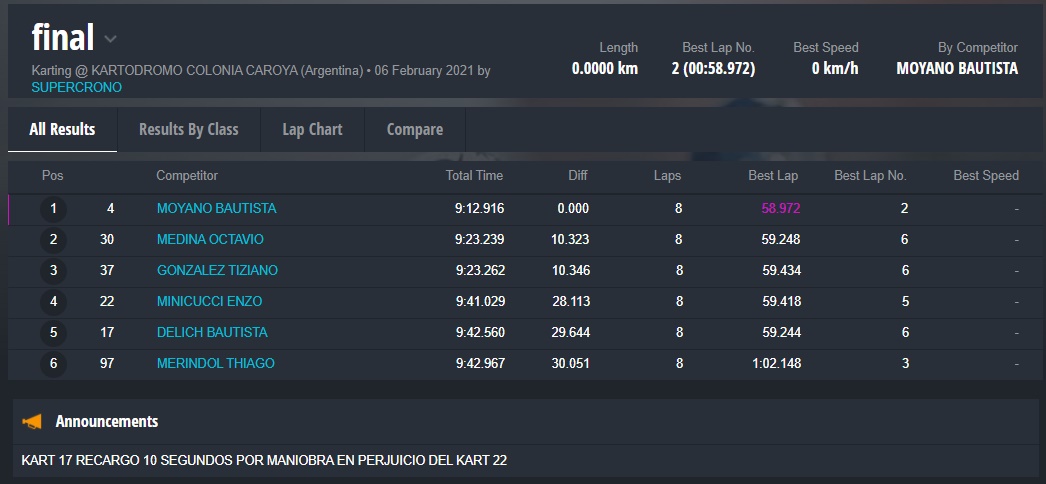The width and height of the screenshot is (1046, 484).
Task: Open the SUPERCRONO organizer link
Action: click(x=76, y=87)
